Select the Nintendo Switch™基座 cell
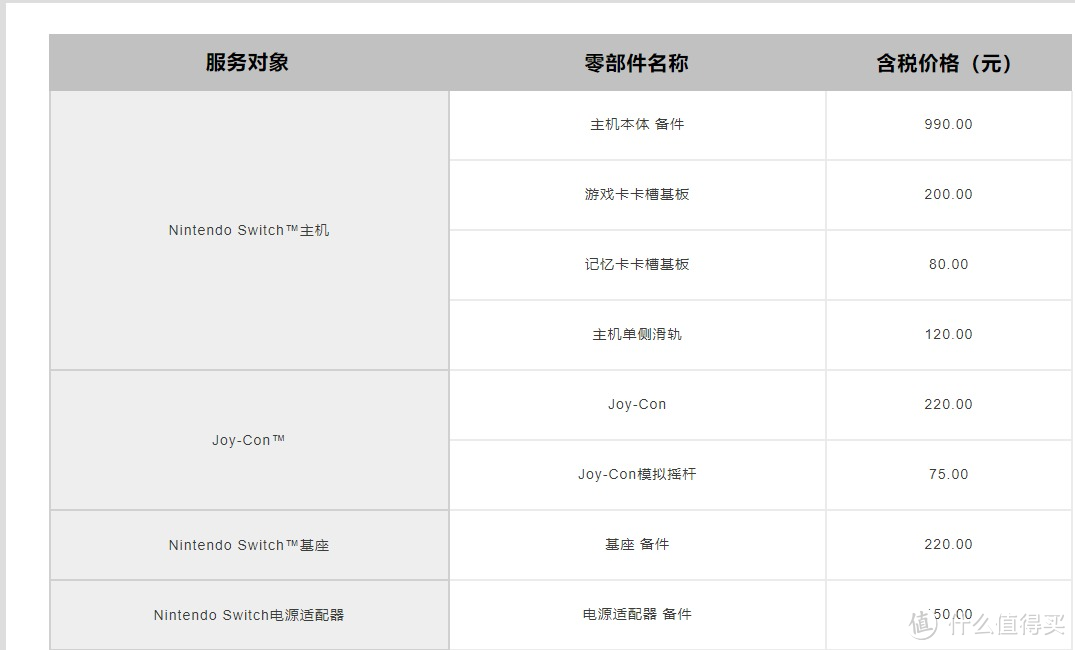The height and width of the screenshot is (650, 1075). (x=249, y=545)
